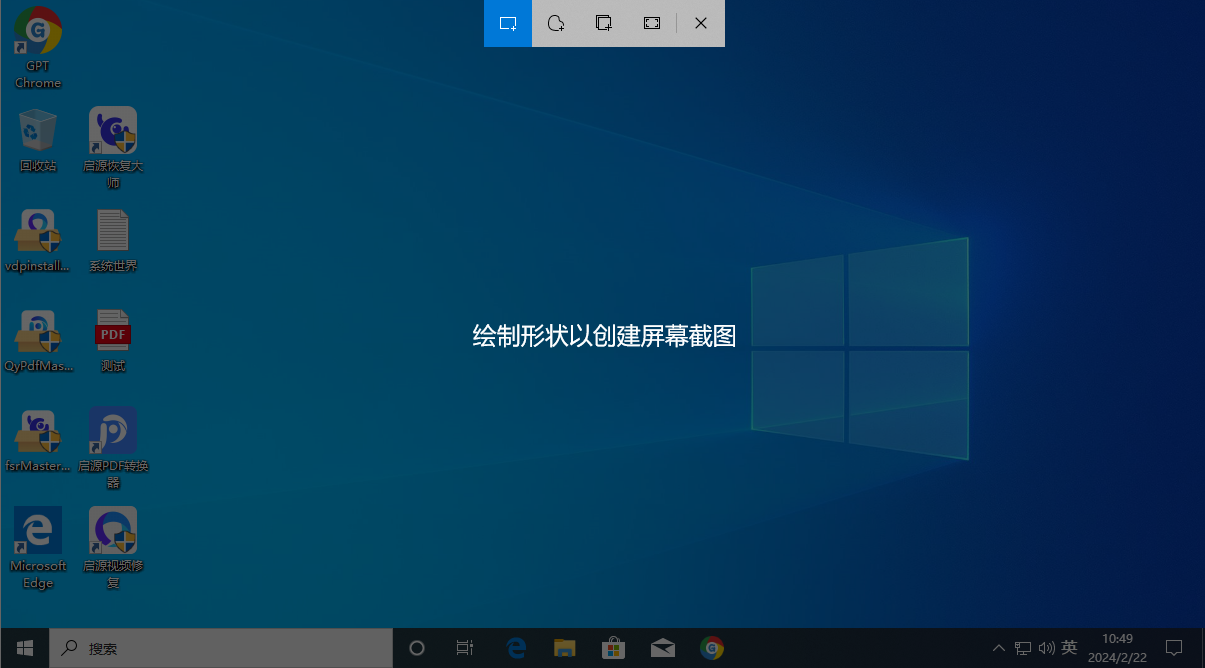Select fullscreen snip mode
This screenshot has height=668, width=1205.
point(652,23)
